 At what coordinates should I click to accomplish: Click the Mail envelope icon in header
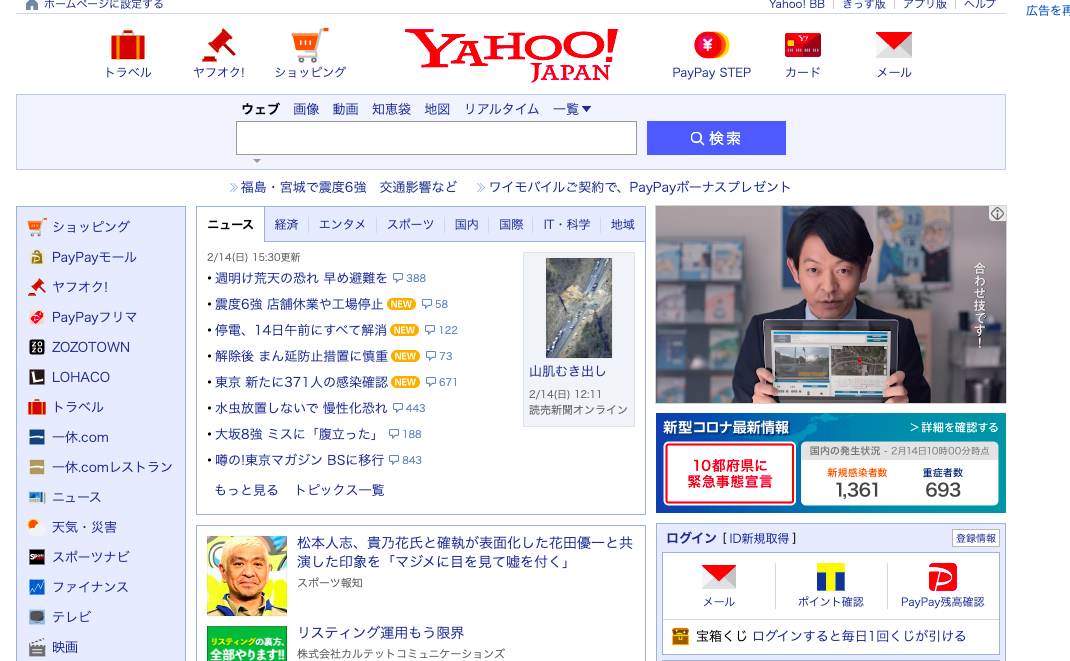point(893,45)
